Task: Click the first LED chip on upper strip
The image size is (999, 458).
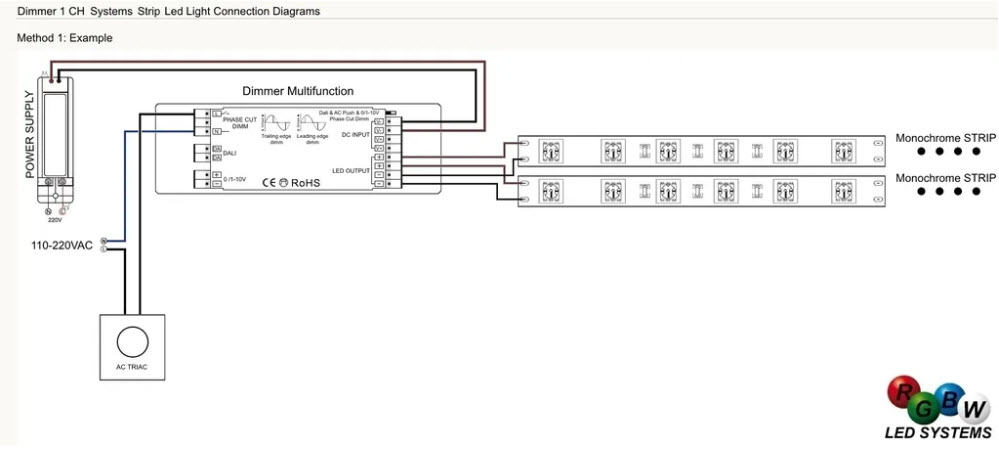Action: 550,151
